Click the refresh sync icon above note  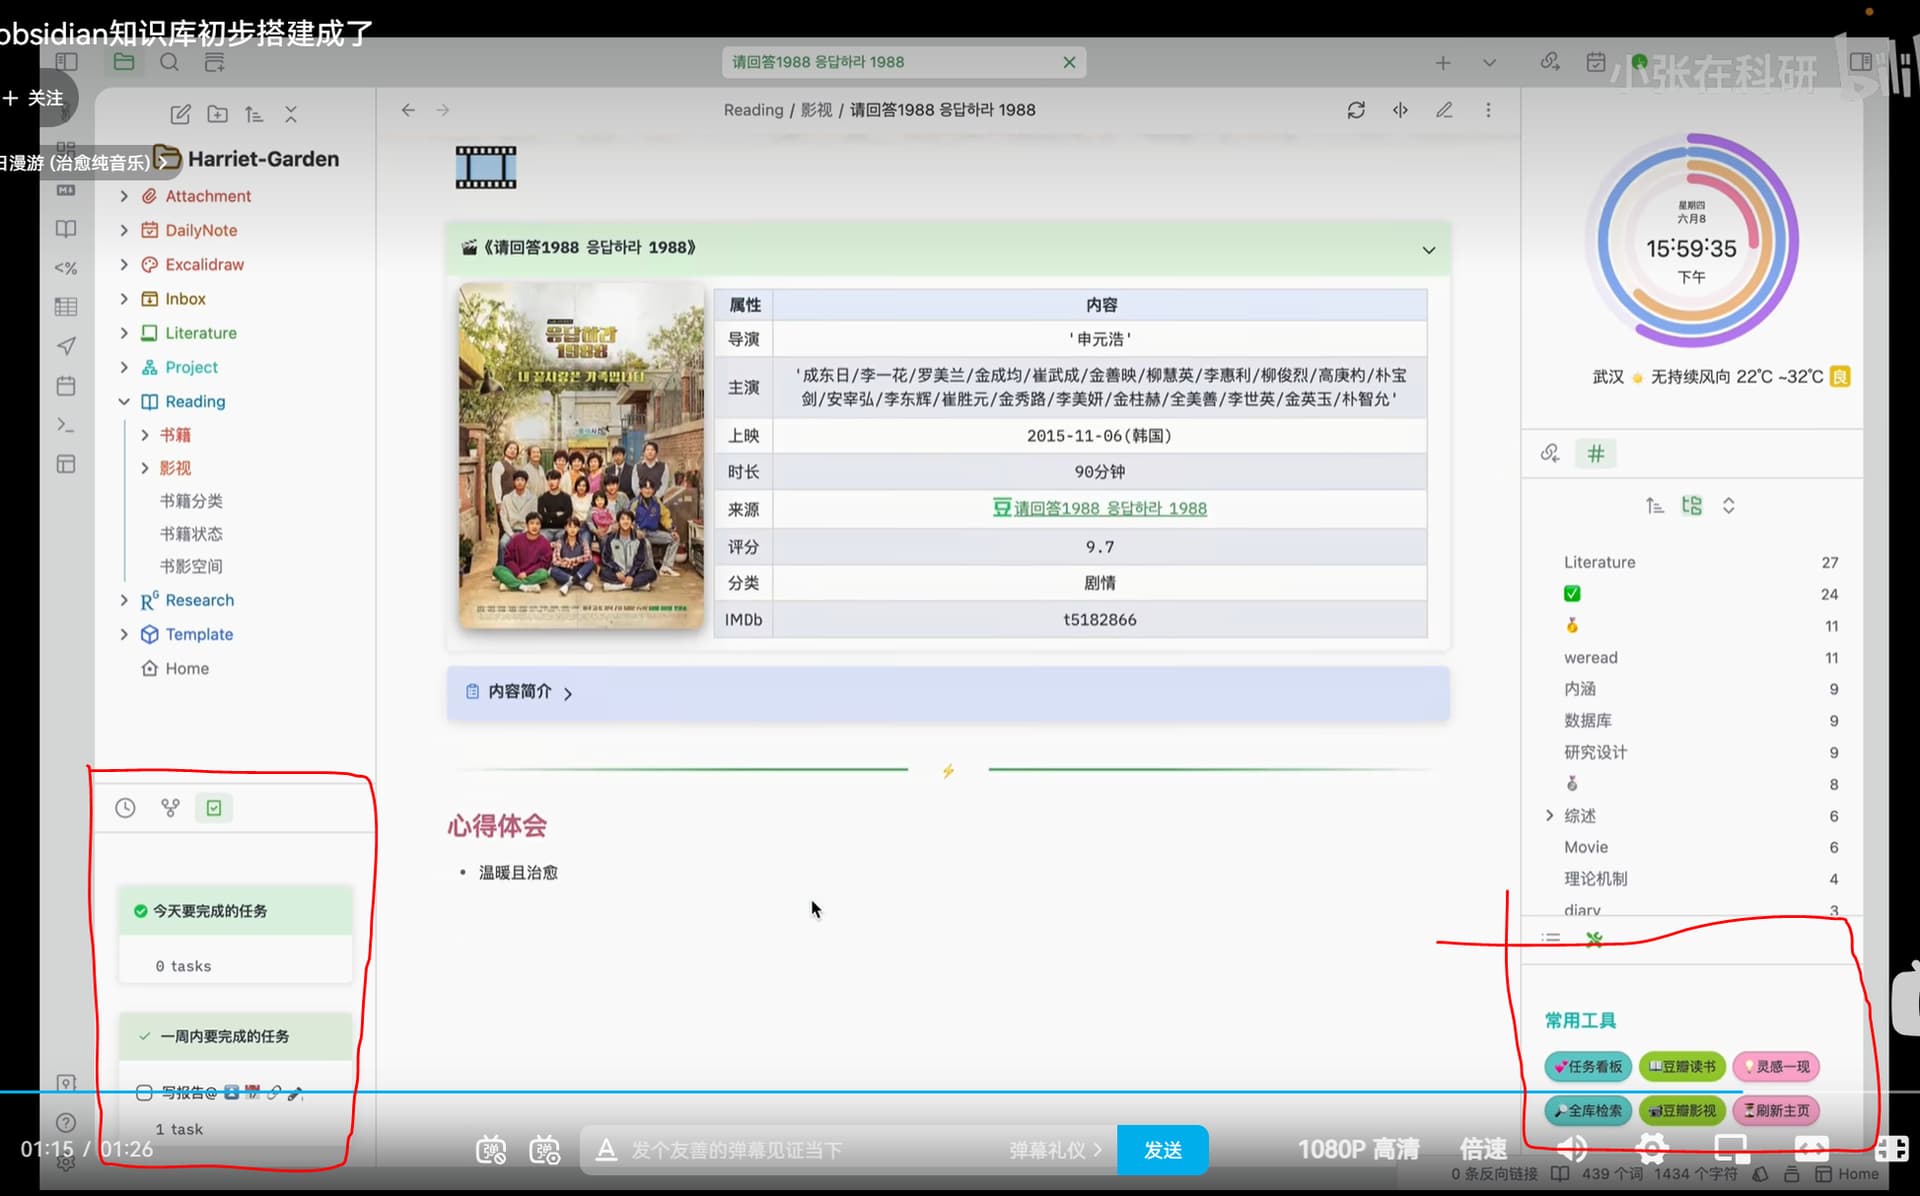(x=1356, y=110)
